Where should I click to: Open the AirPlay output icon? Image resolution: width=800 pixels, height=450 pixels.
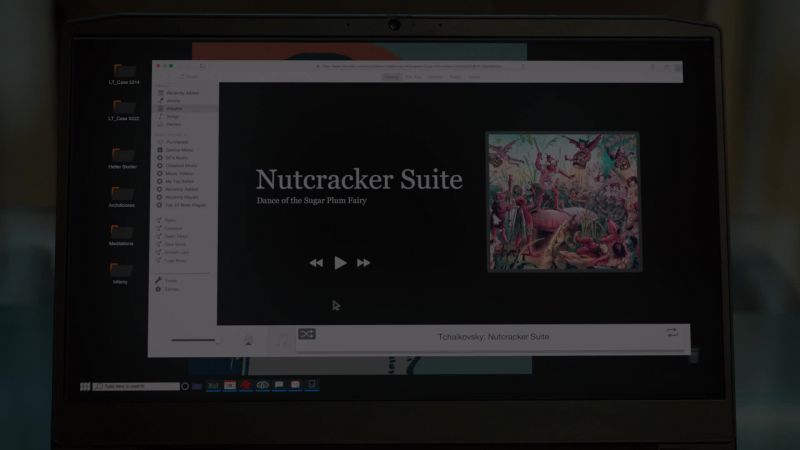[248, 341]
